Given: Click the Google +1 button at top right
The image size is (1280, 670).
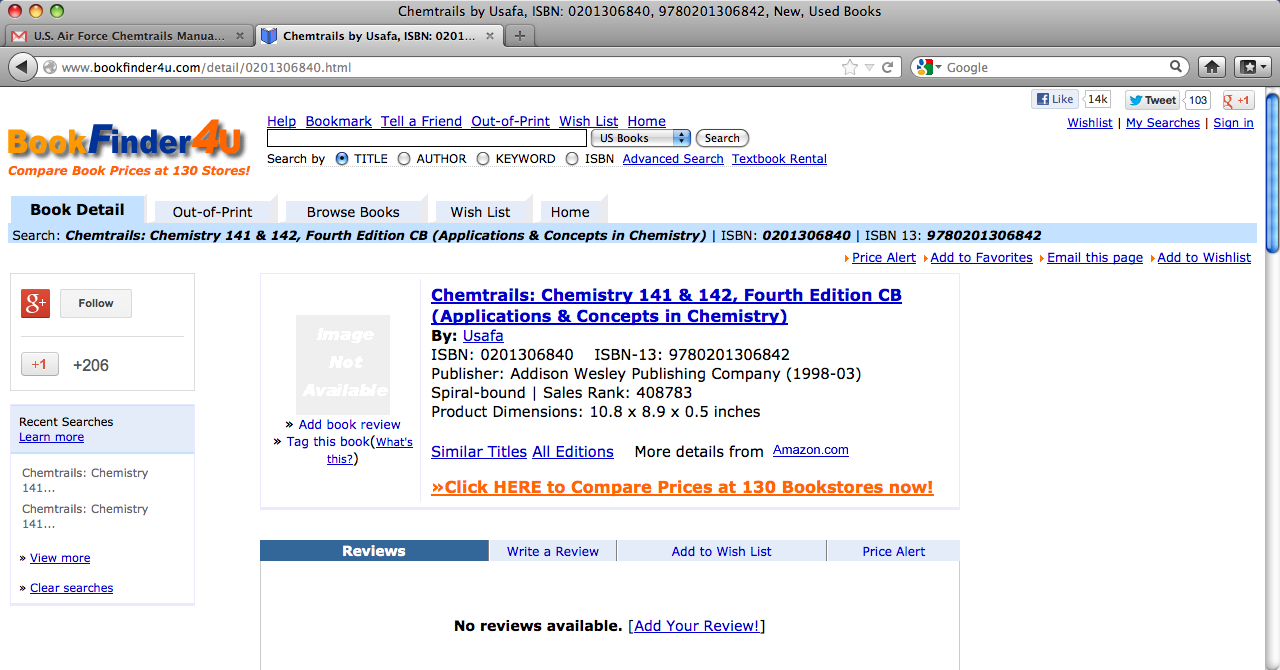Looking at the screenshot, I should (x=1239, y=100).
